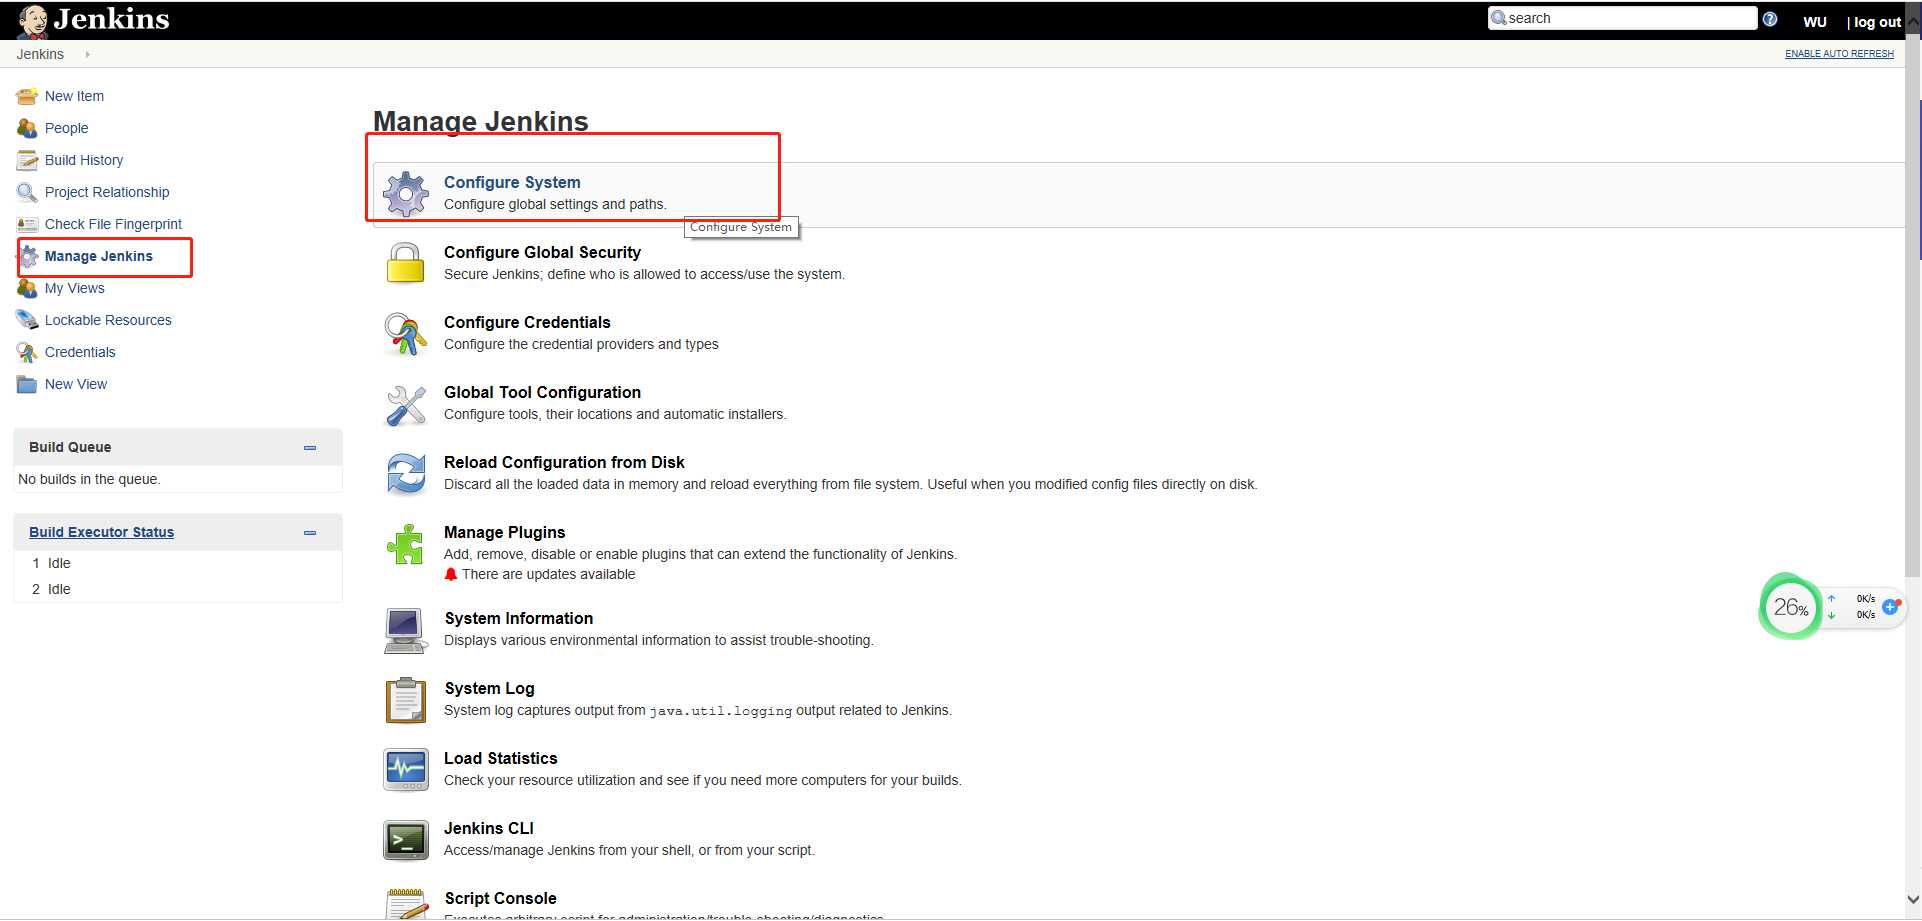Screen dimensions: 1922x921
Task: Collapse the Build Queue panel
Action: [310, 448]
